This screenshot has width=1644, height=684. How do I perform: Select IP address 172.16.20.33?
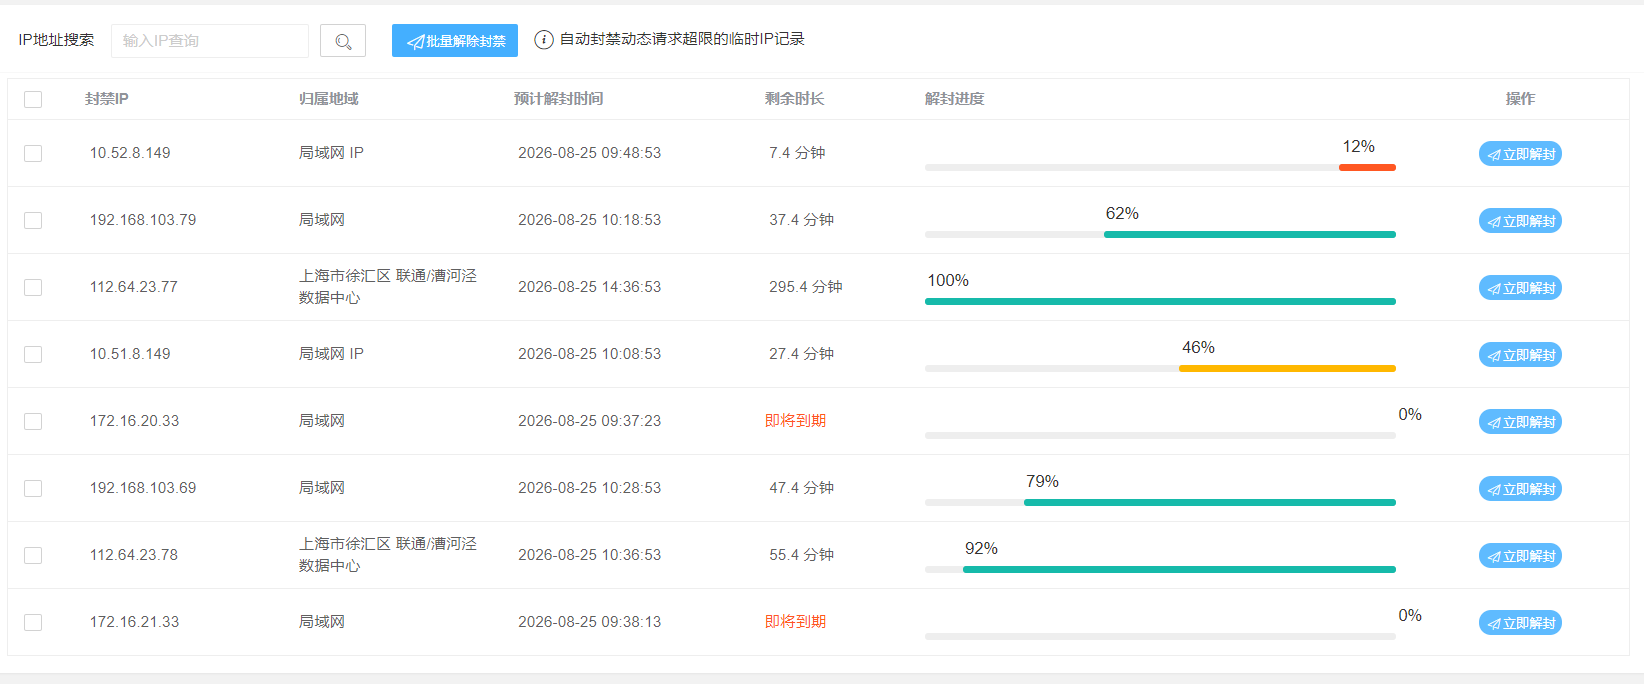coord(135,421)
